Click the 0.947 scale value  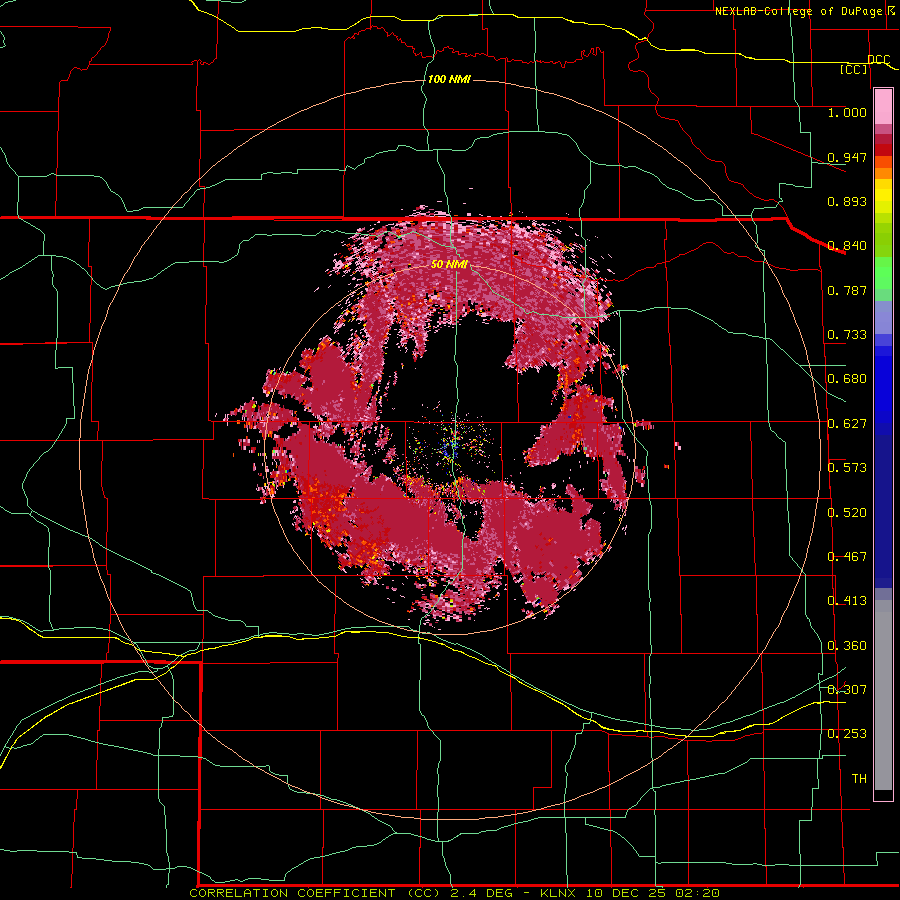click(x=847, y=157)
